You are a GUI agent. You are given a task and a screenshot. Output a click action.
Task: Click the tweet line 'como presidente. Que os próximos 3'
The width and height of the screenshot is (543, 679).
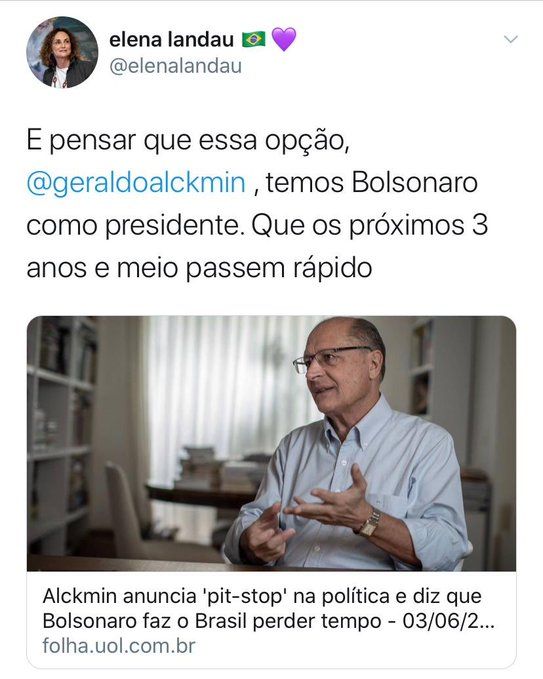click(x=257, y=226)
